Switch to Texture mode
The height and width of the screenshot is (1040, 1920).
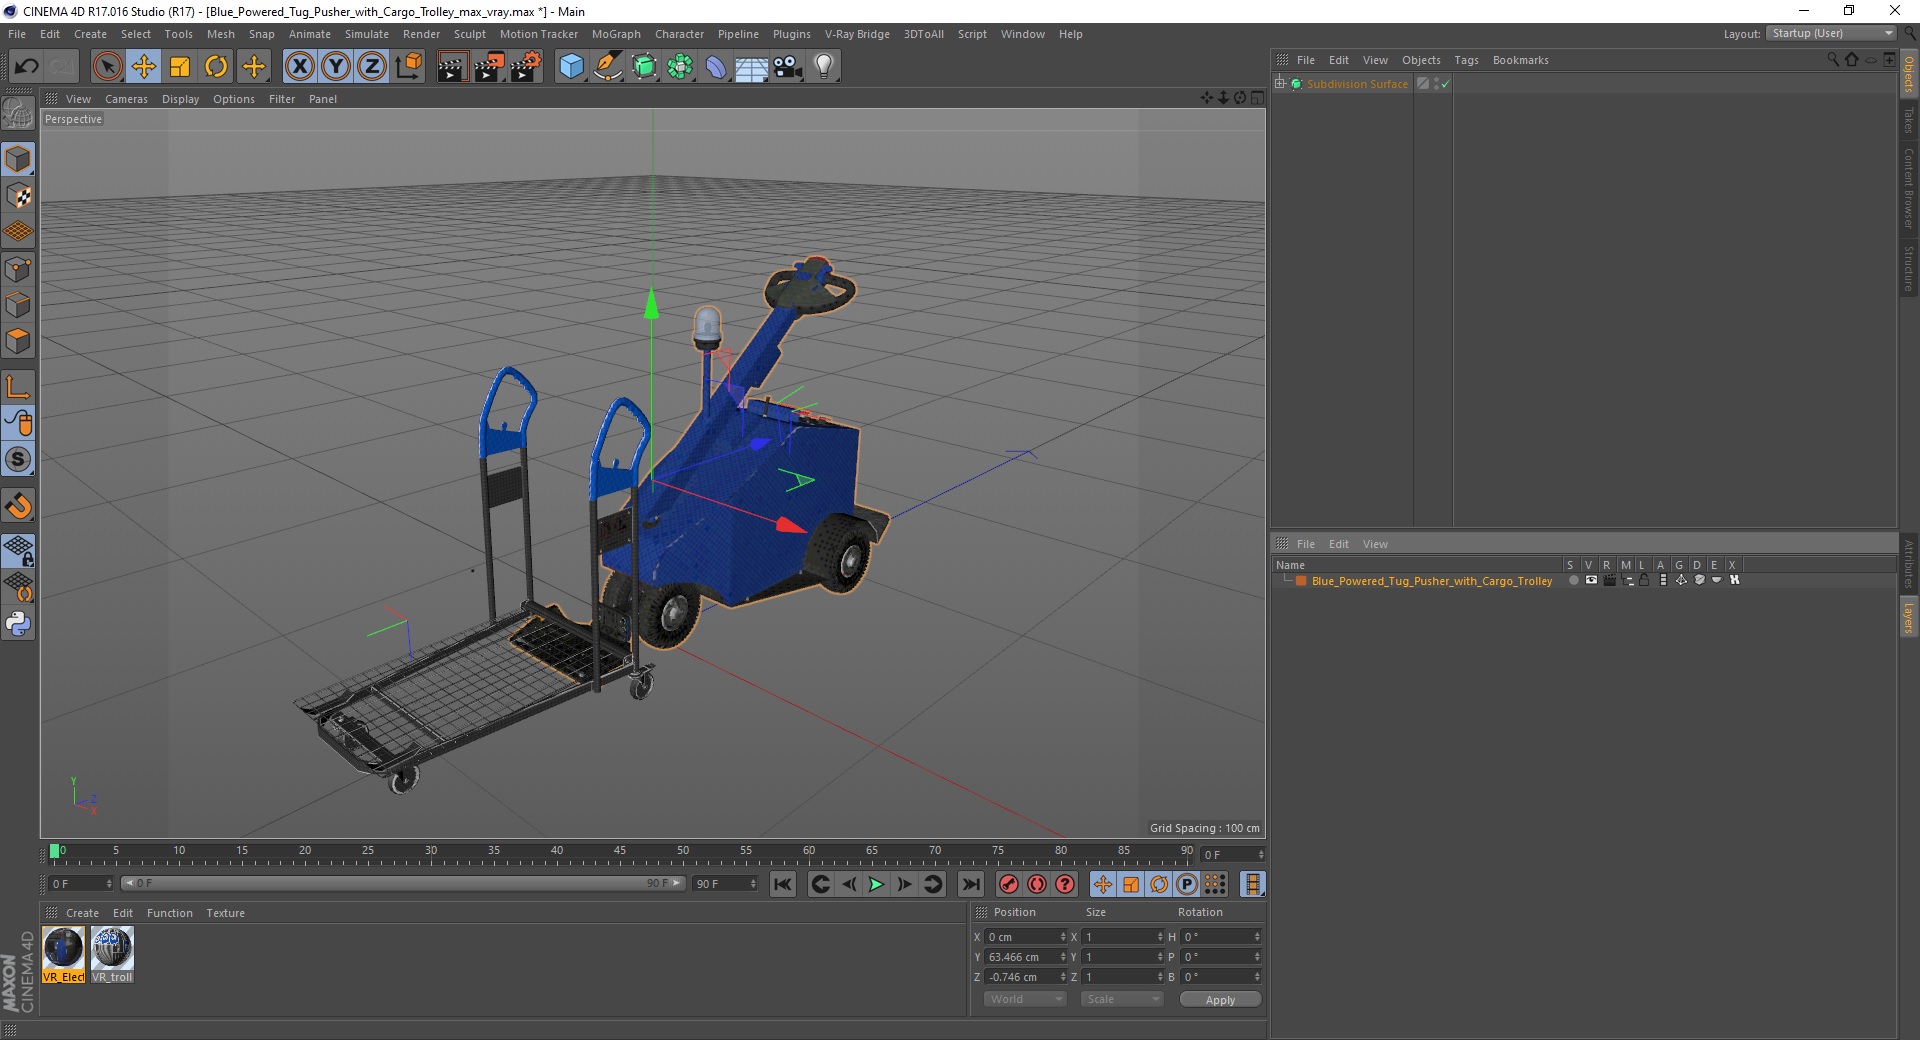[18, 196]
